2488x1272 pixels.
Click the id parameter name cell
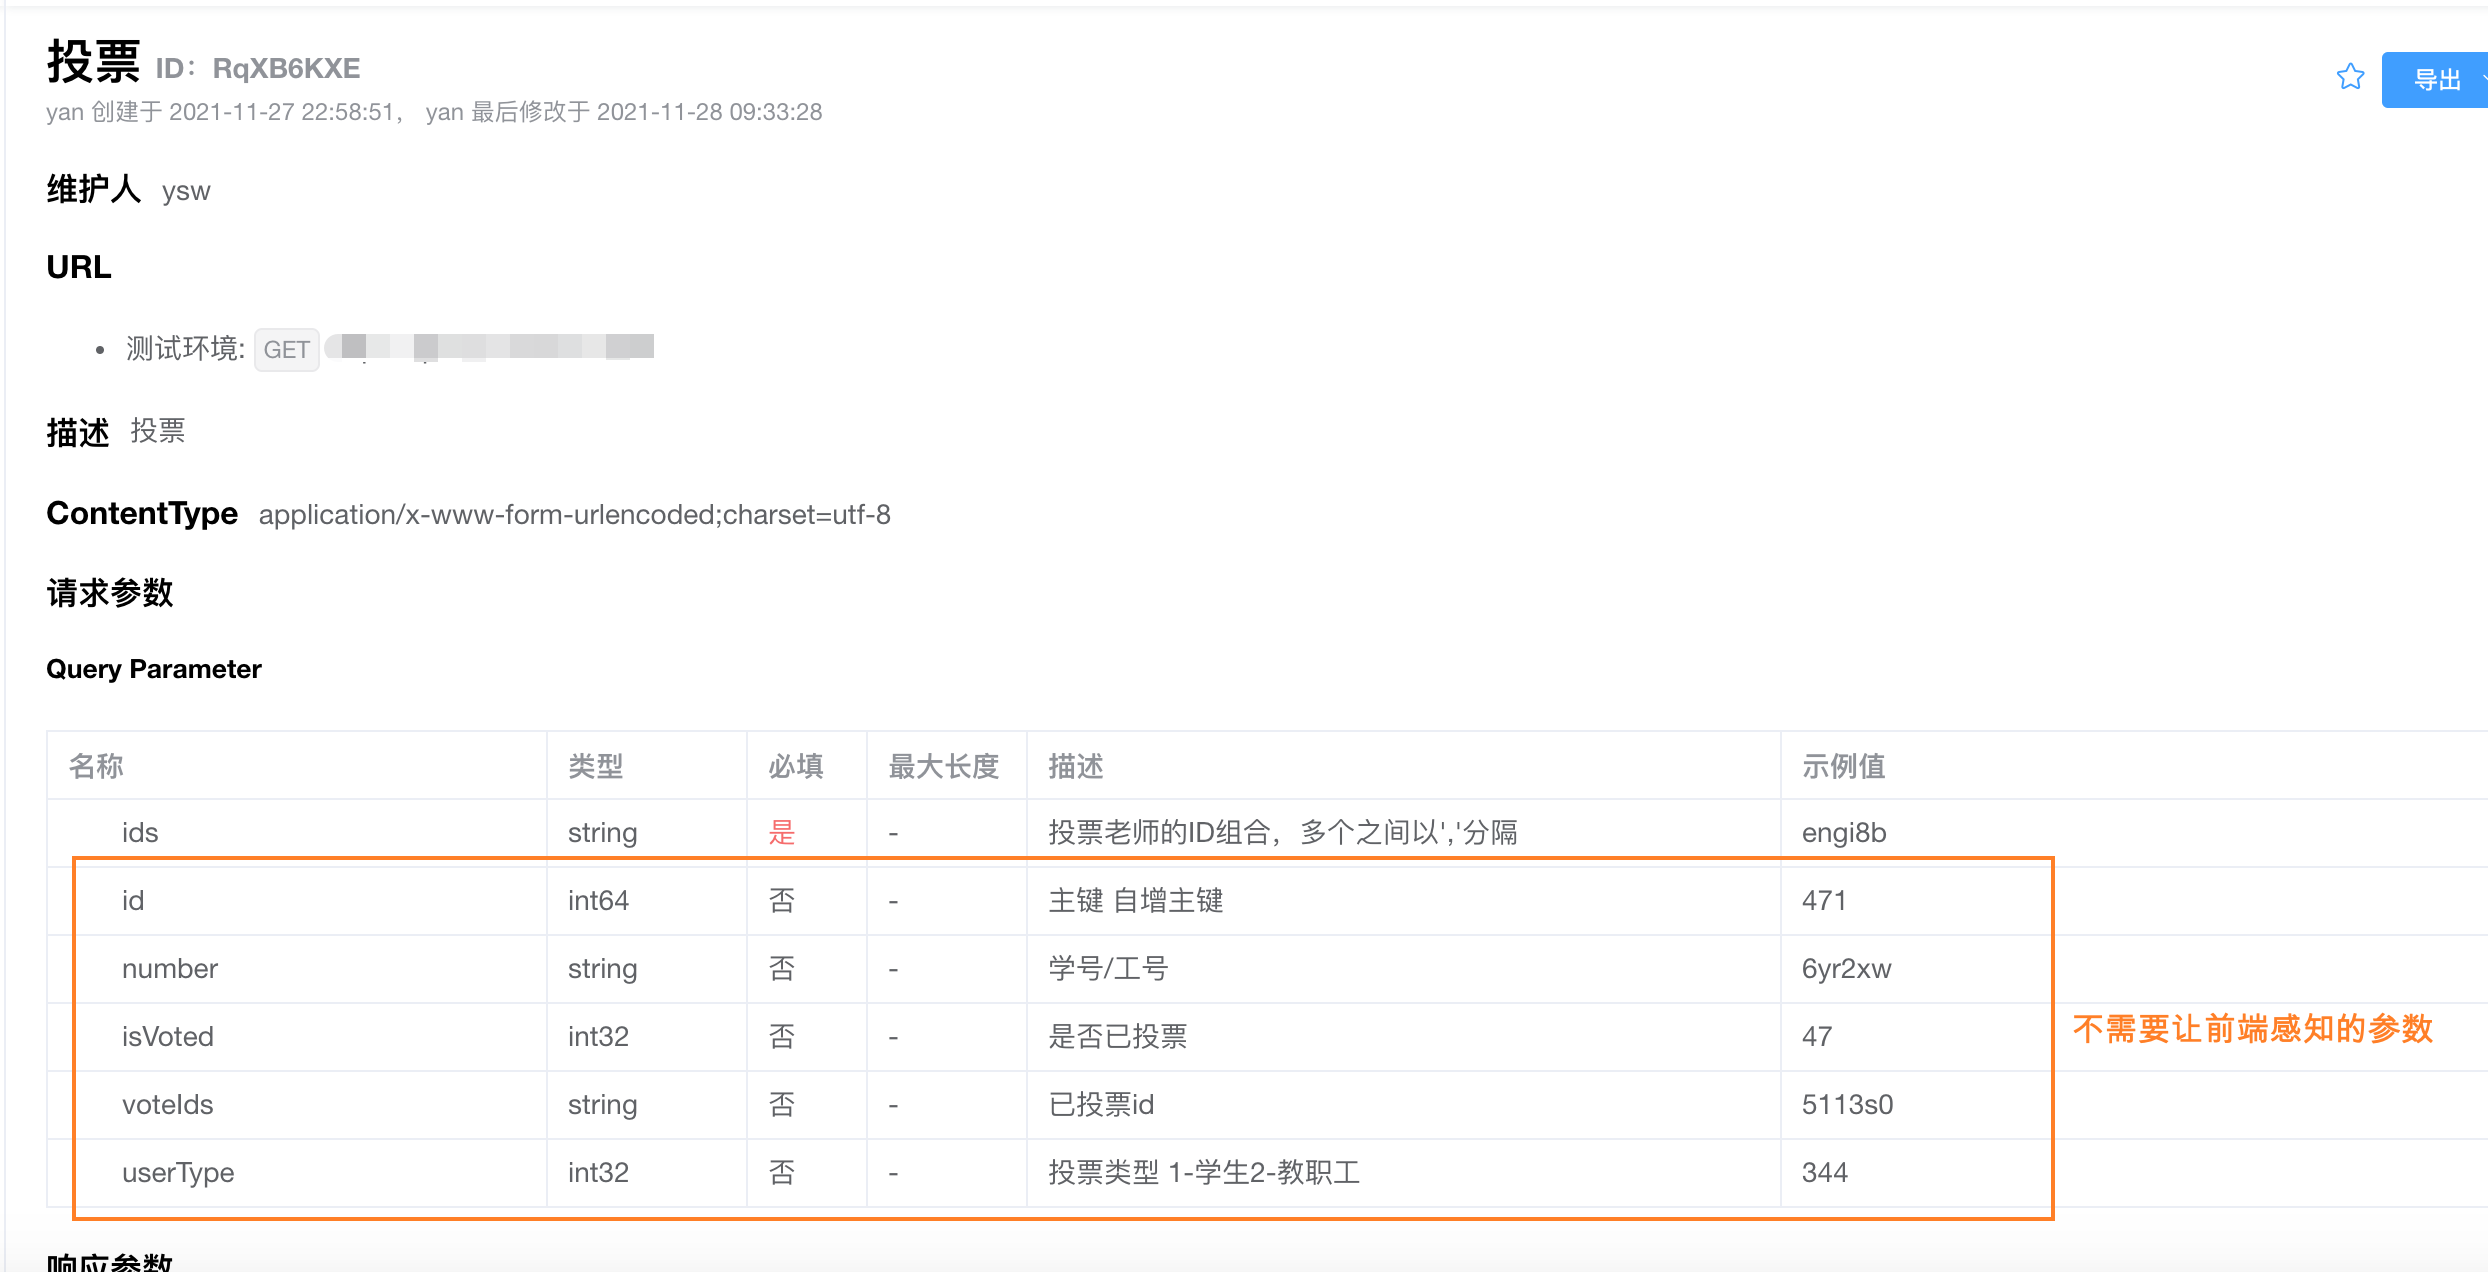[x=133, y=900]
